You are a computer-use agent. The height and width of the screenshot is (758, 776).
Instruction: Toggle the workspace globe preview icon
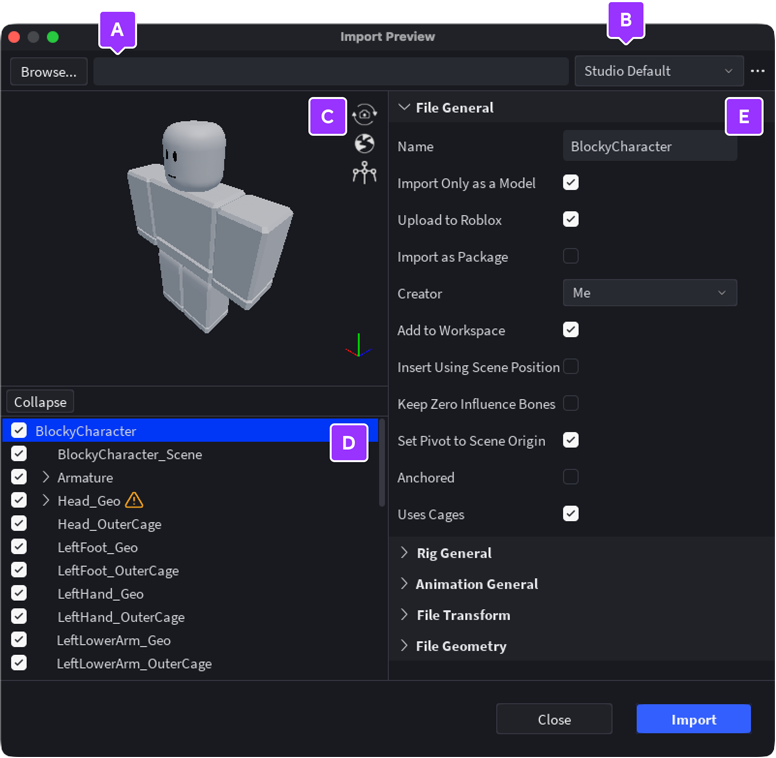(365, 144)
